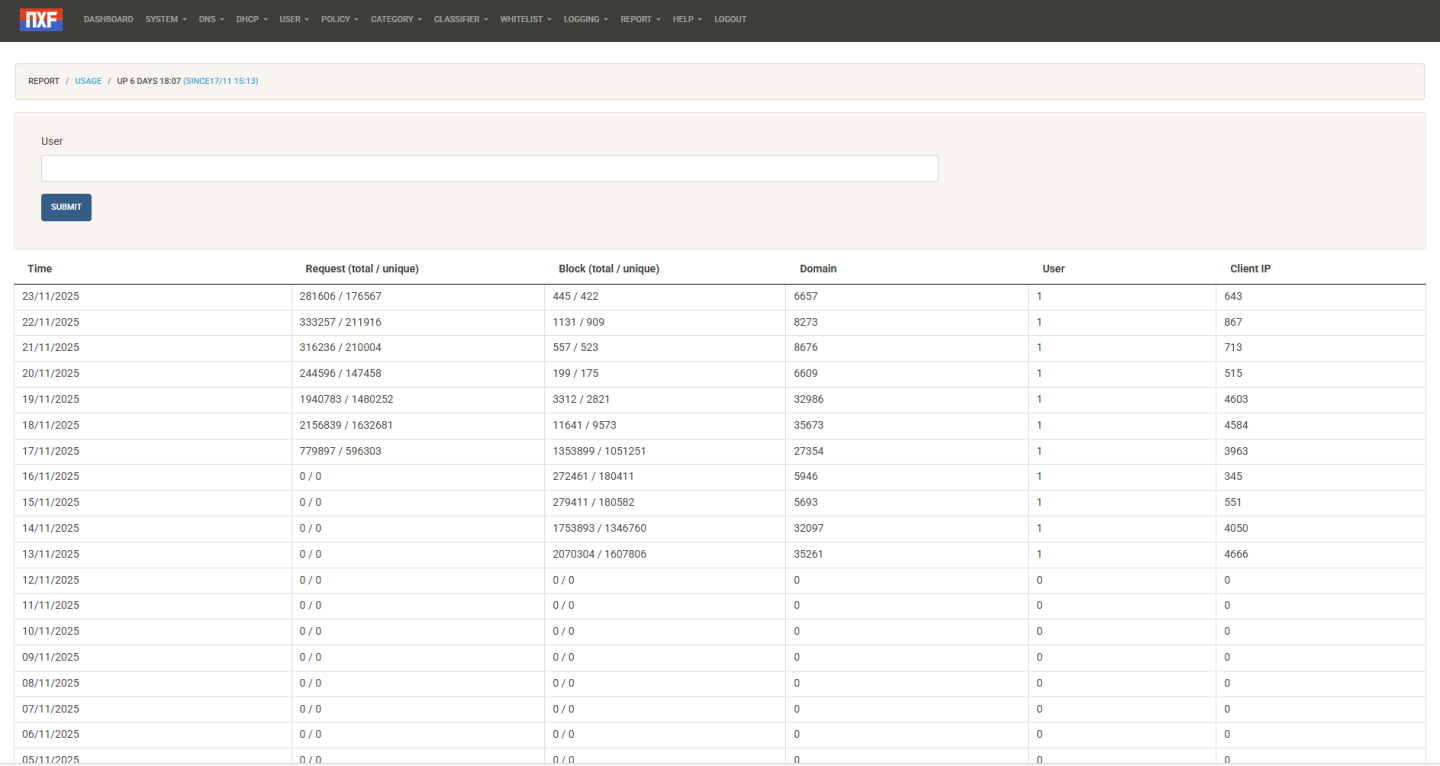The height and width of the screenshot is (766, 1440).
Task: Click the Time column header
Action: [40, 269]
